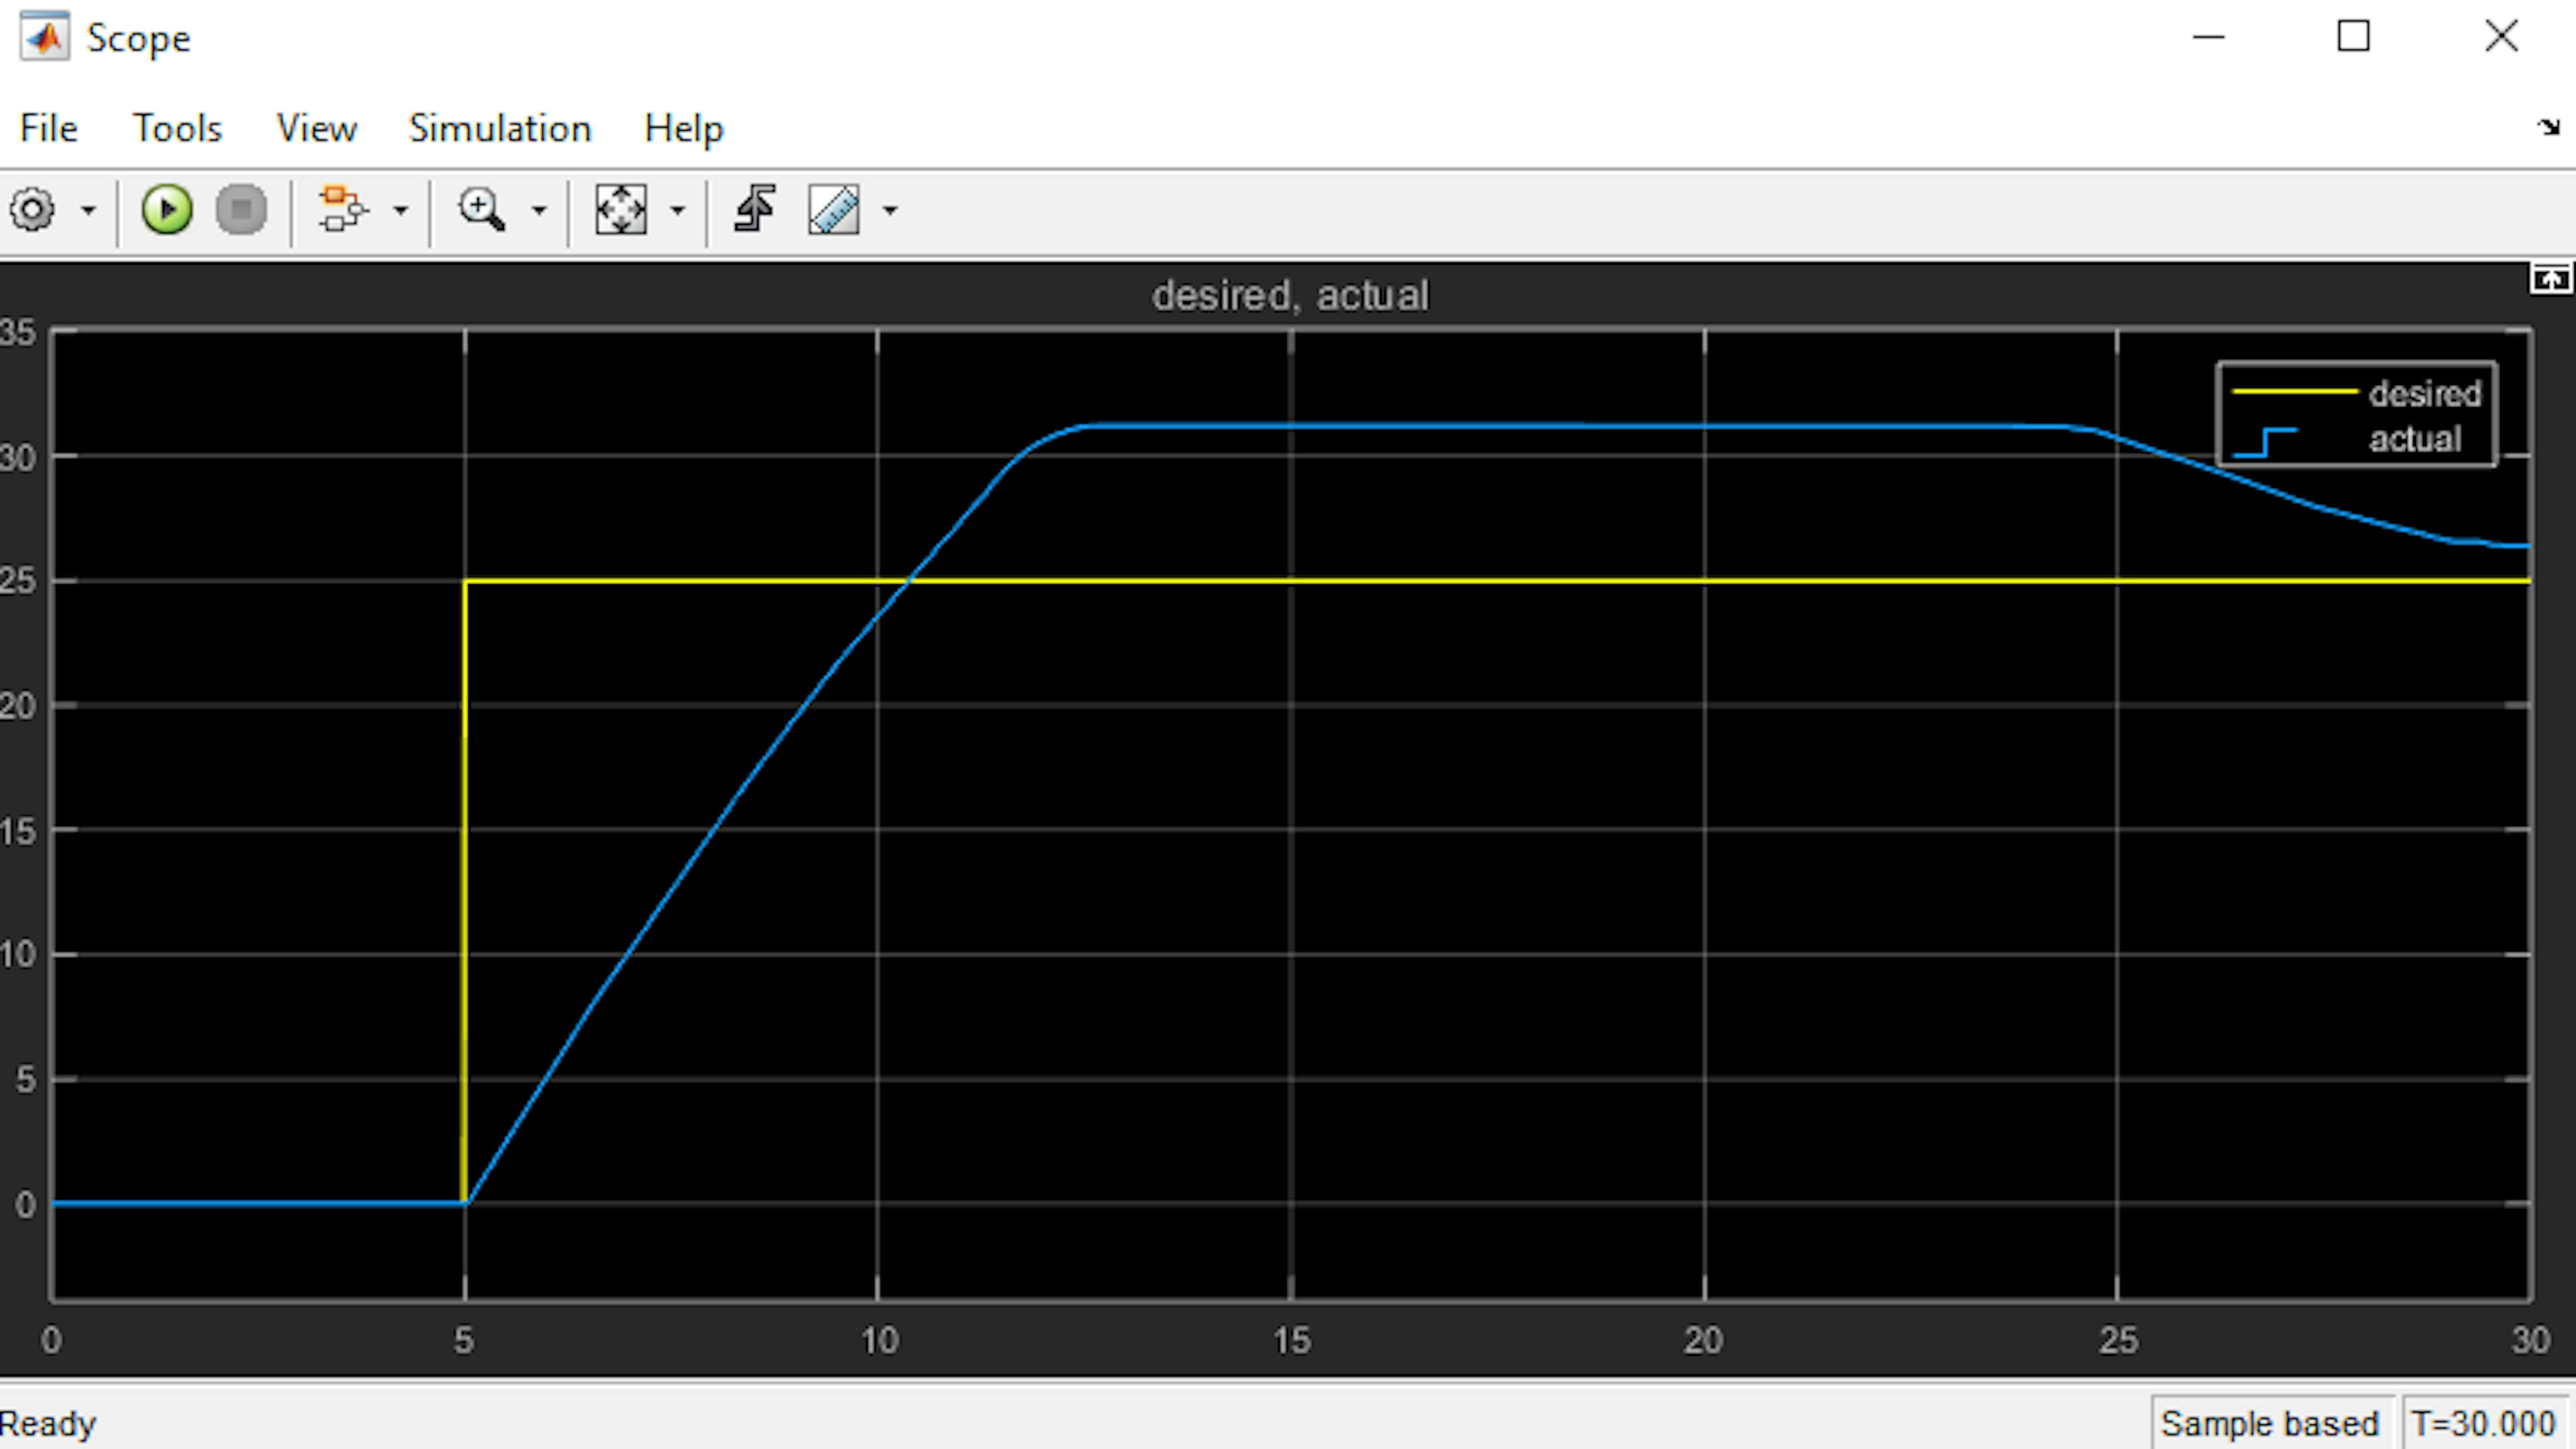
Task: Minimize the Scope window
Action: (x=2208, y=37)
